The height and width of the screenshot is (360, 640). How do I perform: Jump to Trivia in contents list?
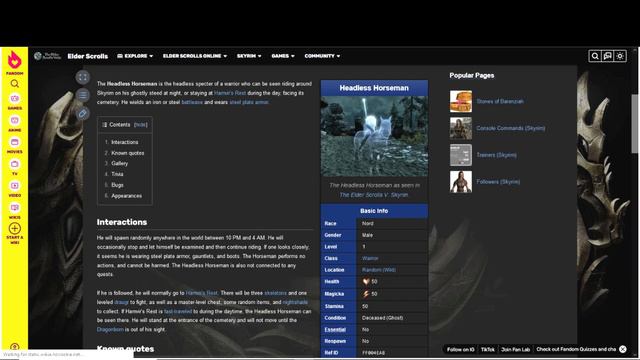(117, 174)
